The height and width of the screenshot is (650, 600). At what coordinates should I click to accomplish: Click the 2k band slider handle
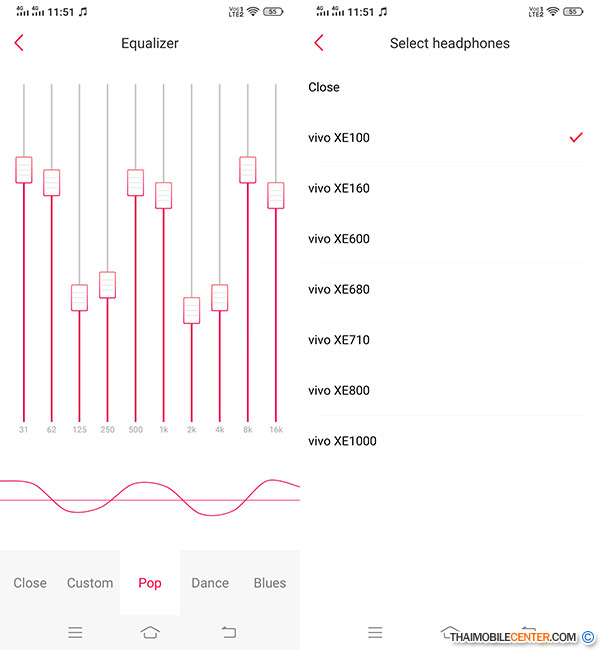tap(192, 310)
